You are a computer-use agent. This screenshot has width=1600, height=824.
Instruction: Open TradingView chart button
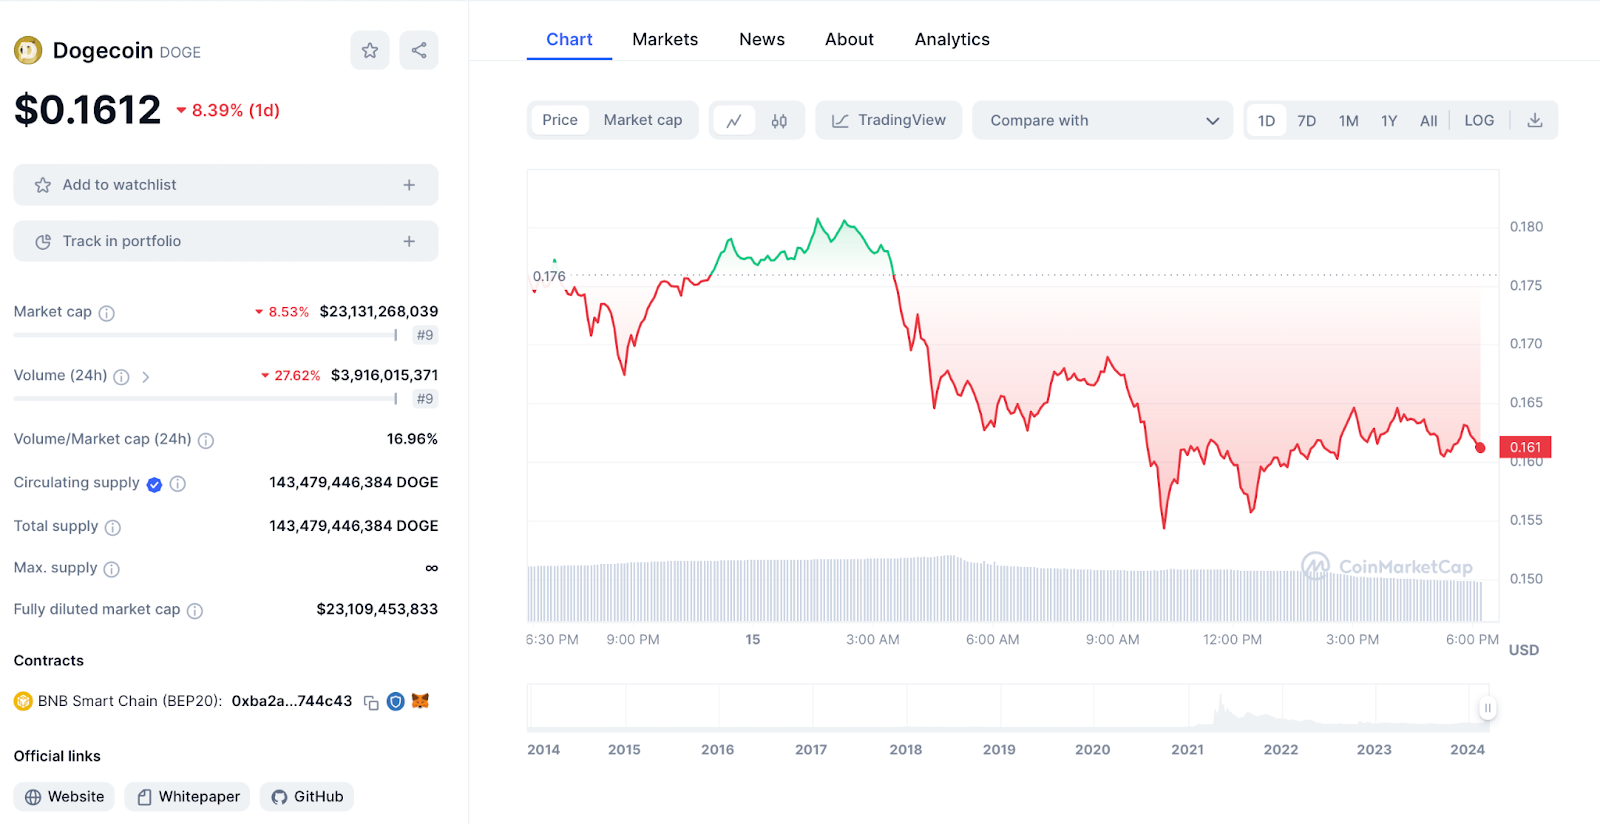(x=888, y=120)
